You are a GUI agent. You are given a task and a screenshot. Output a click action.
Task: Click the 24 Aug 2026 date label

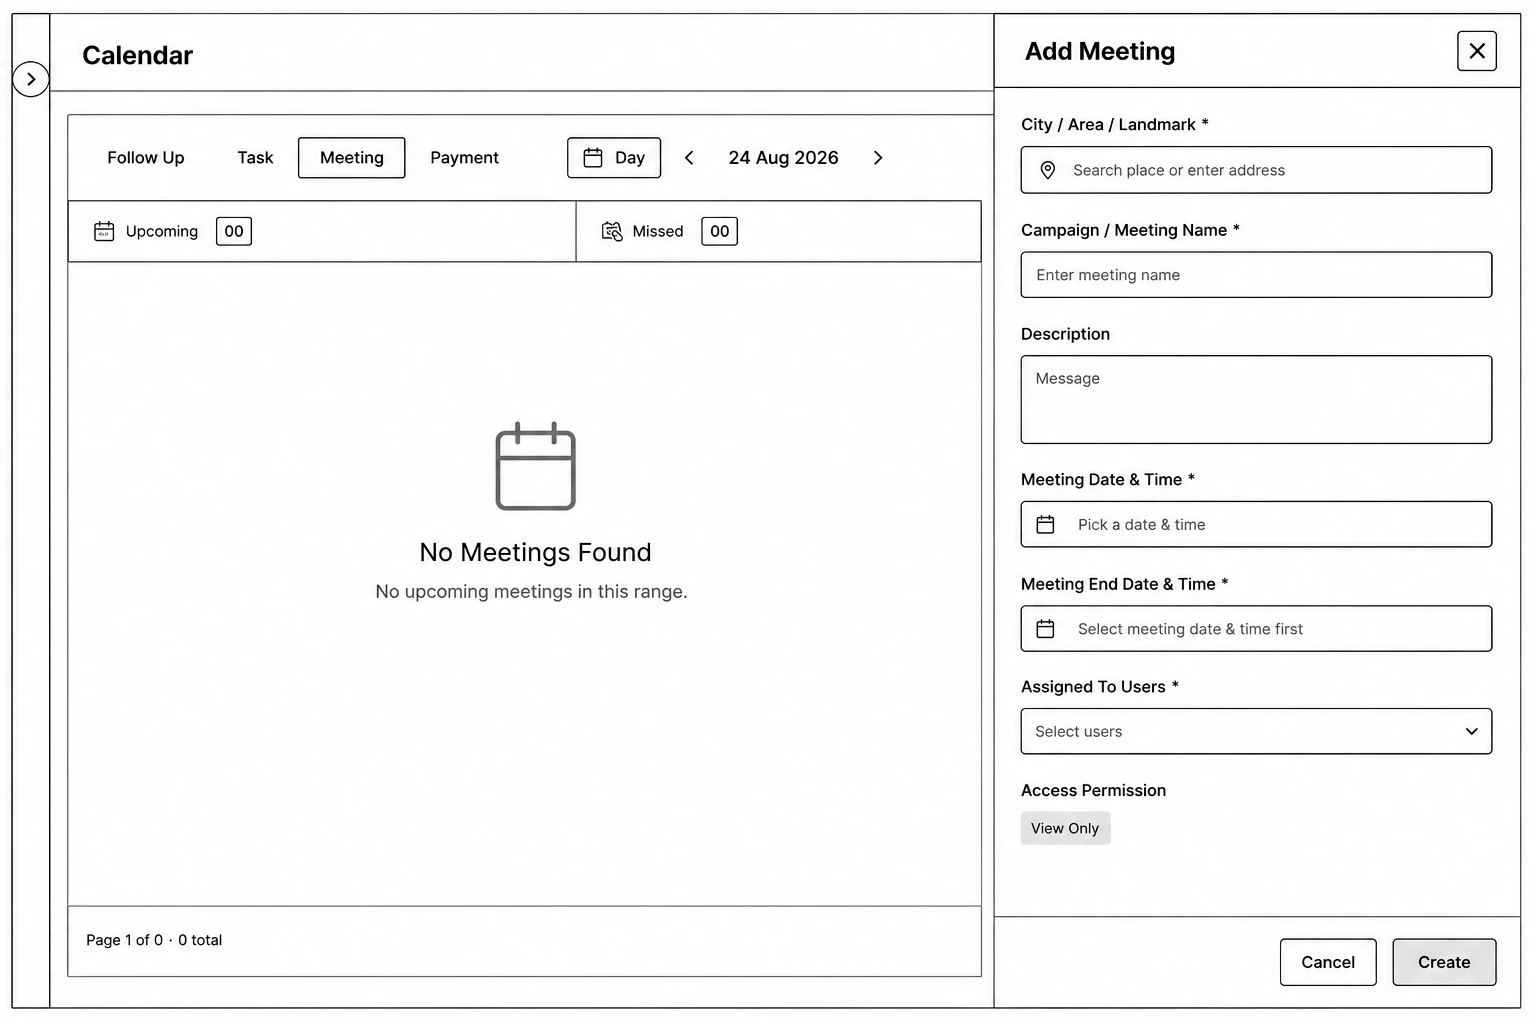coord(783,158)
